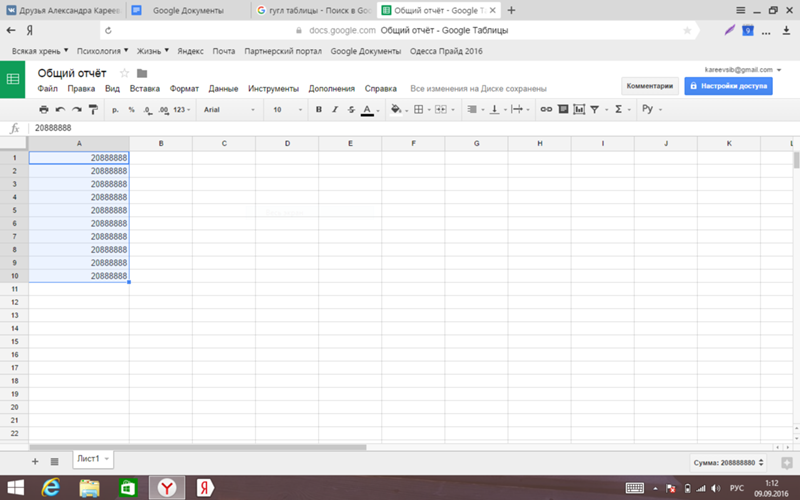Viewport: 800px width, 500px height.
Task: Click the Filter funnel icon
Action: [x=594, y=109]
